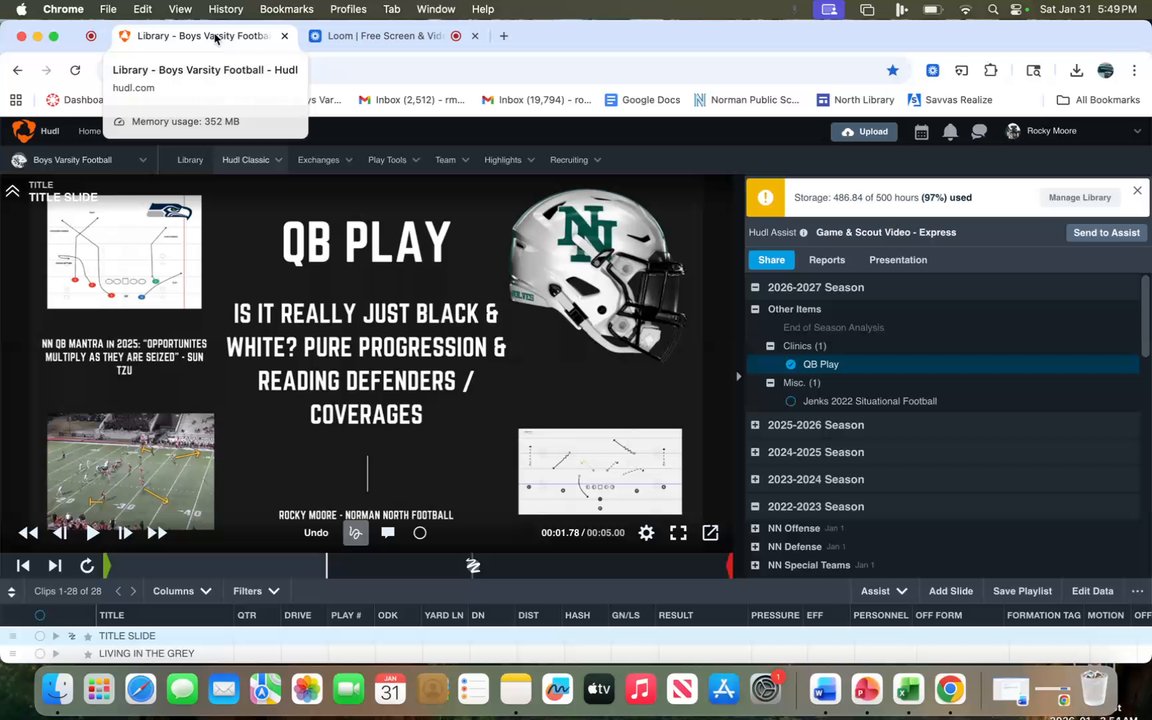Select the circle drawing tool
Screen dimensions: 1152x720
pos(420,533)
